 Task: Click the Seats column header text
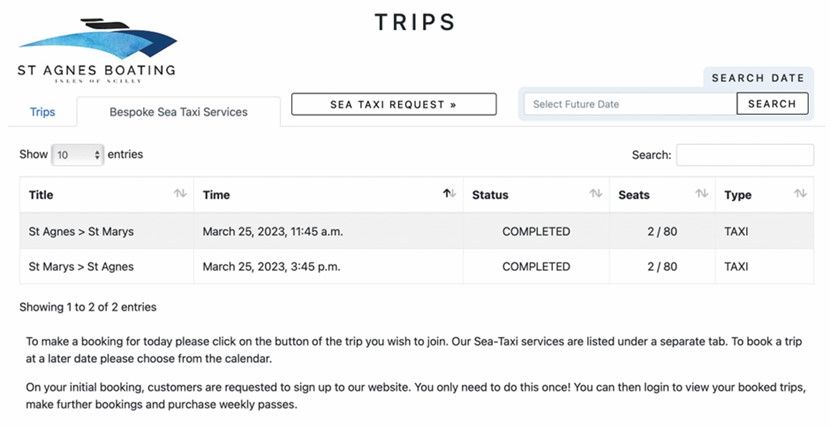(634, 195)
